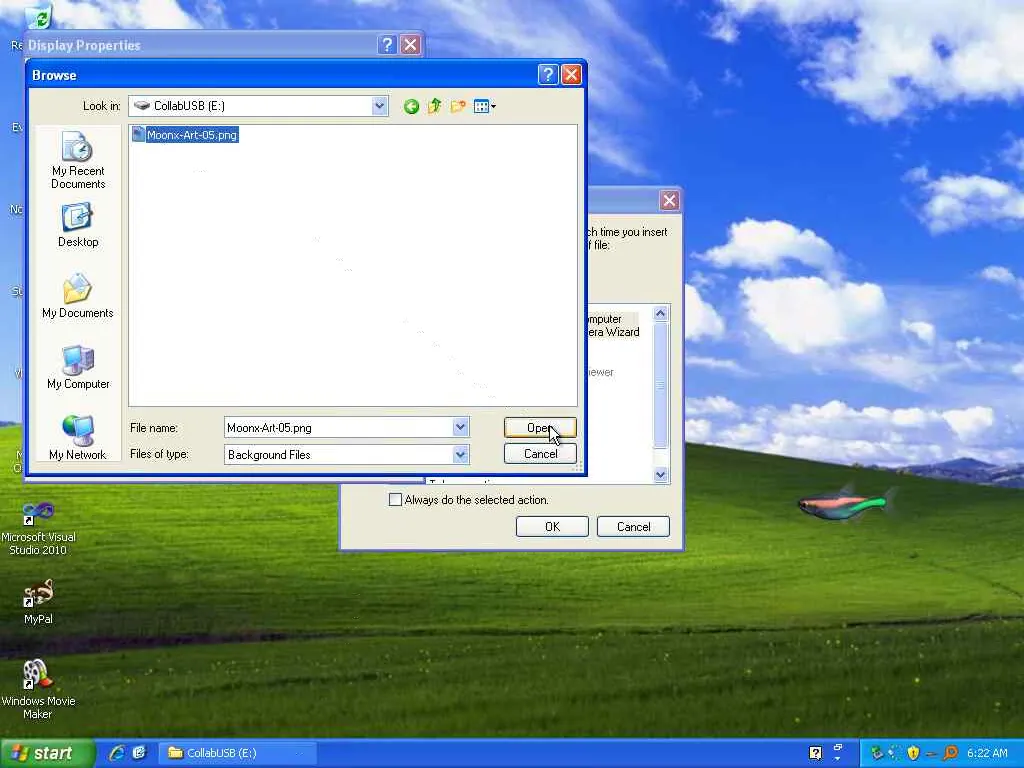Open the Start menu

pyautogui.click(x=47, y=753)
